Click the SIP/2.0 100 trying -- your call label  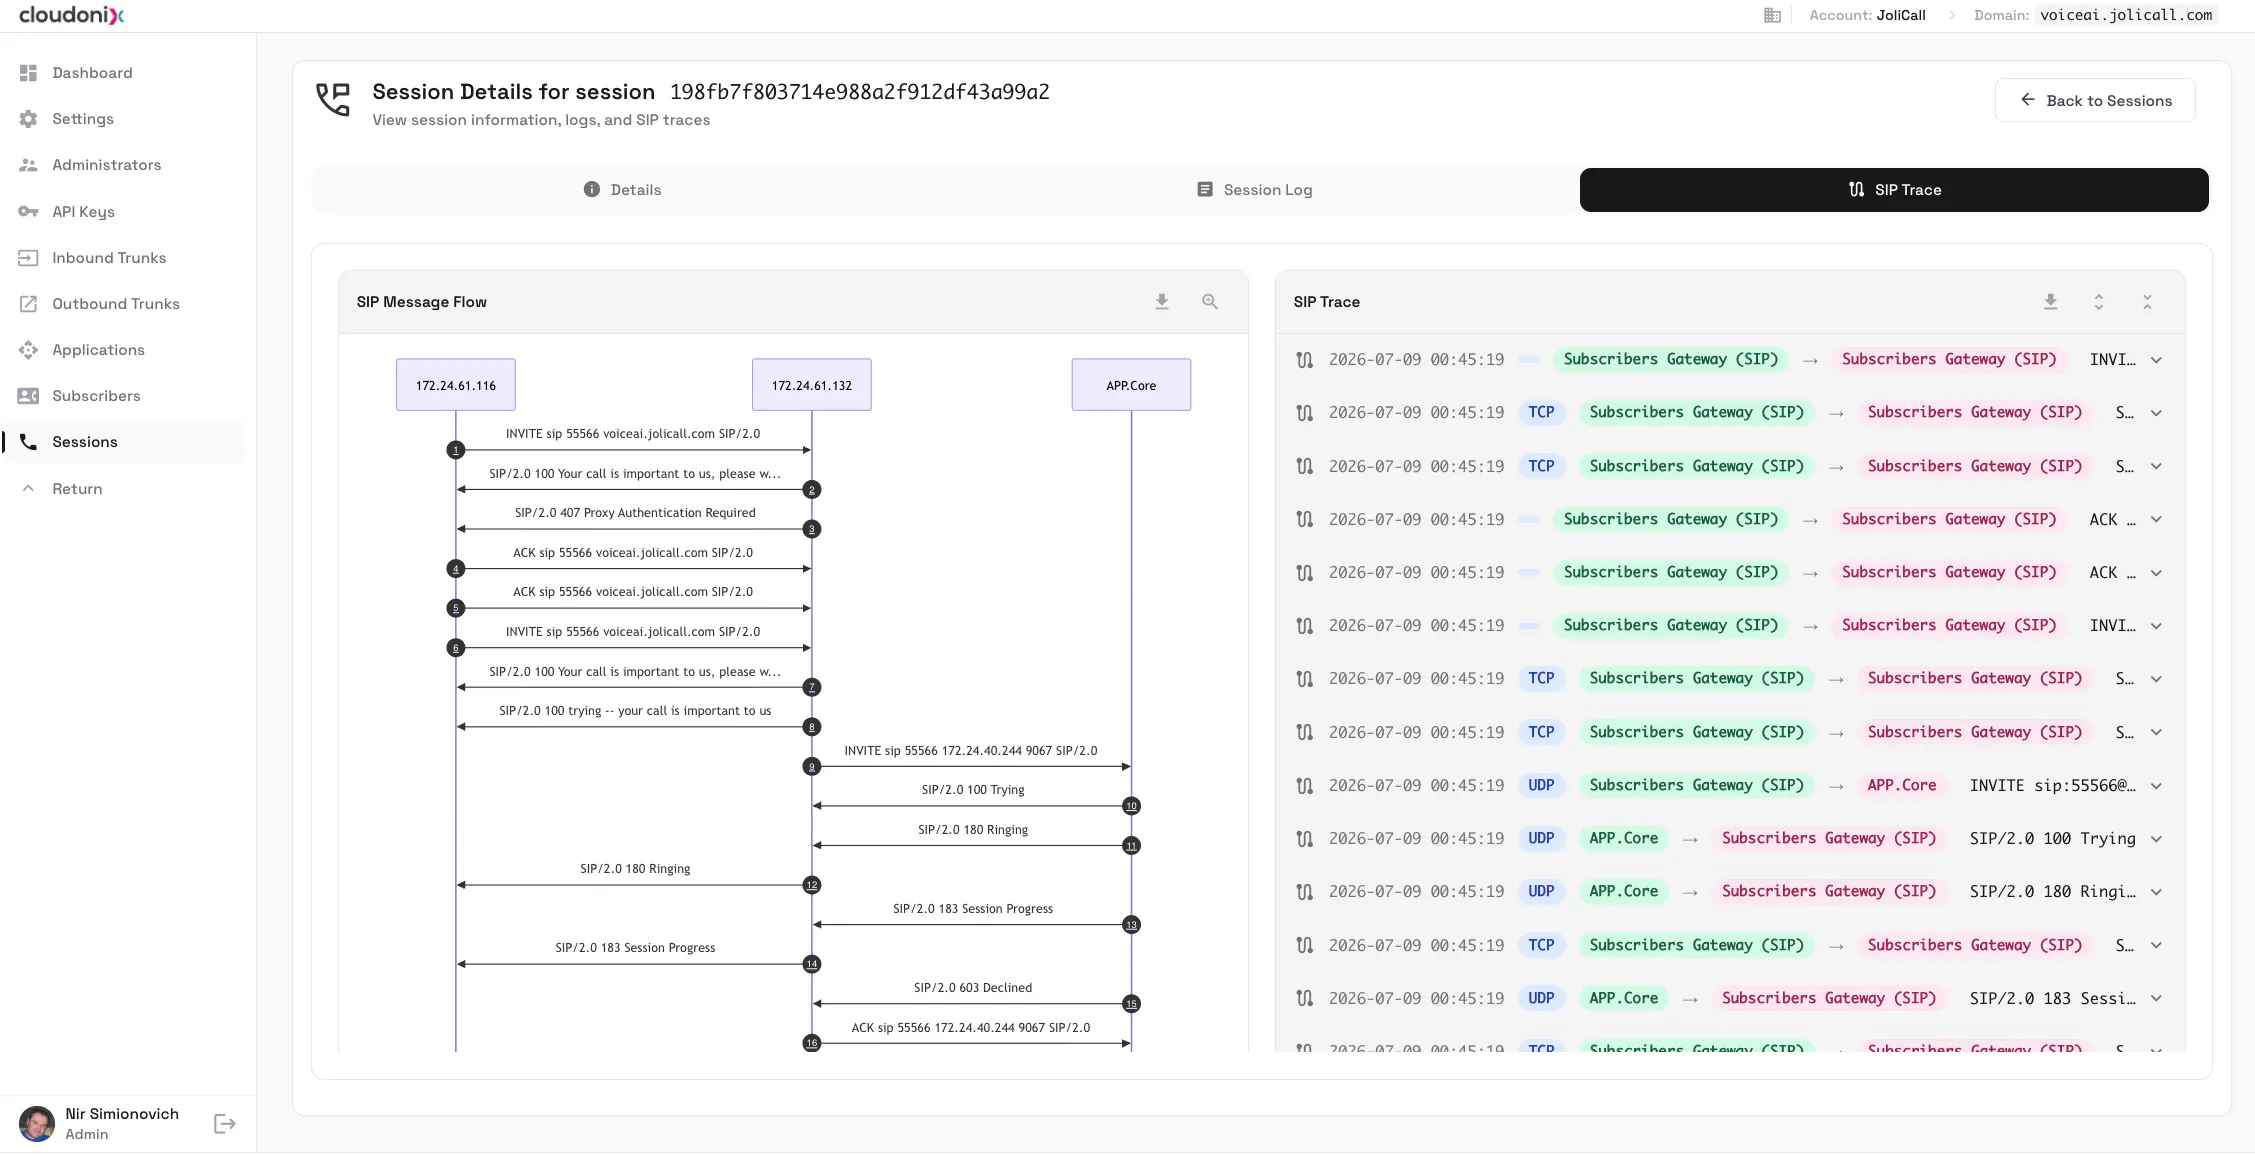click(635, 711)
